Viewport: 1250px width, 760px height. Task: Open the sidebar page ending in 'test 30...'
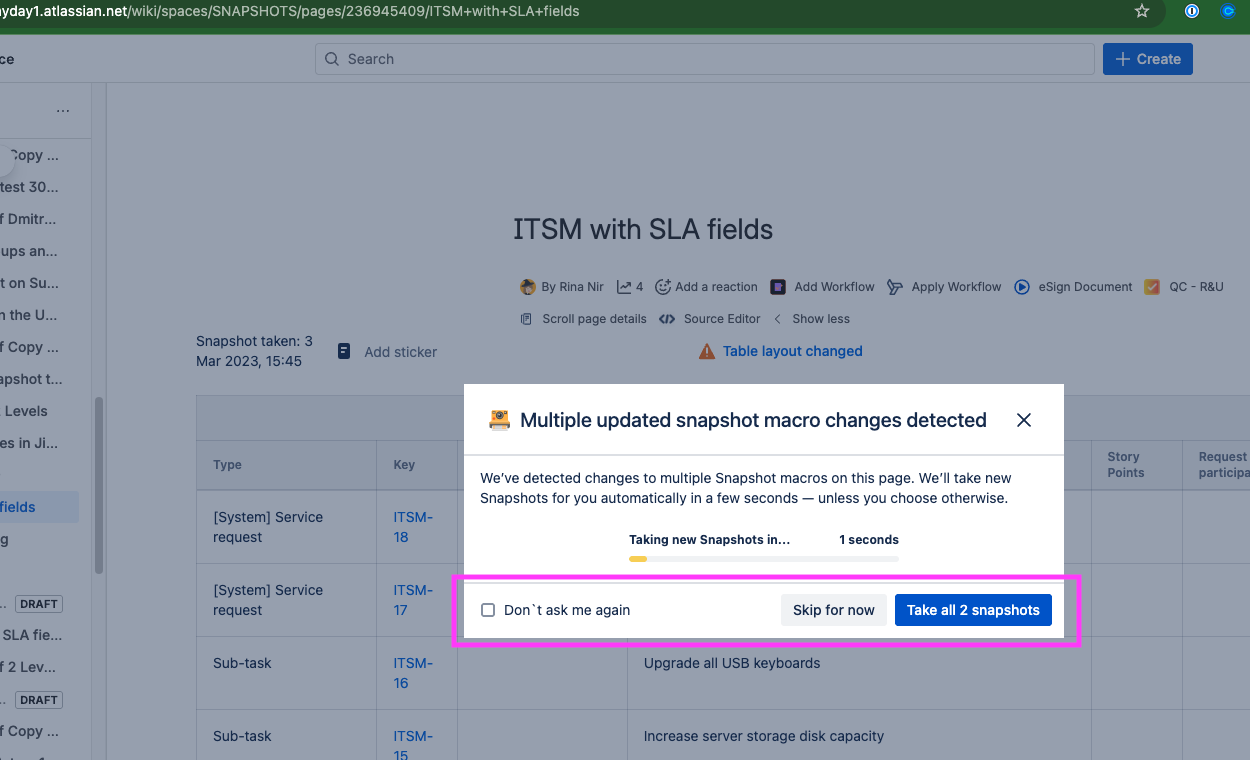coord(29,187)
